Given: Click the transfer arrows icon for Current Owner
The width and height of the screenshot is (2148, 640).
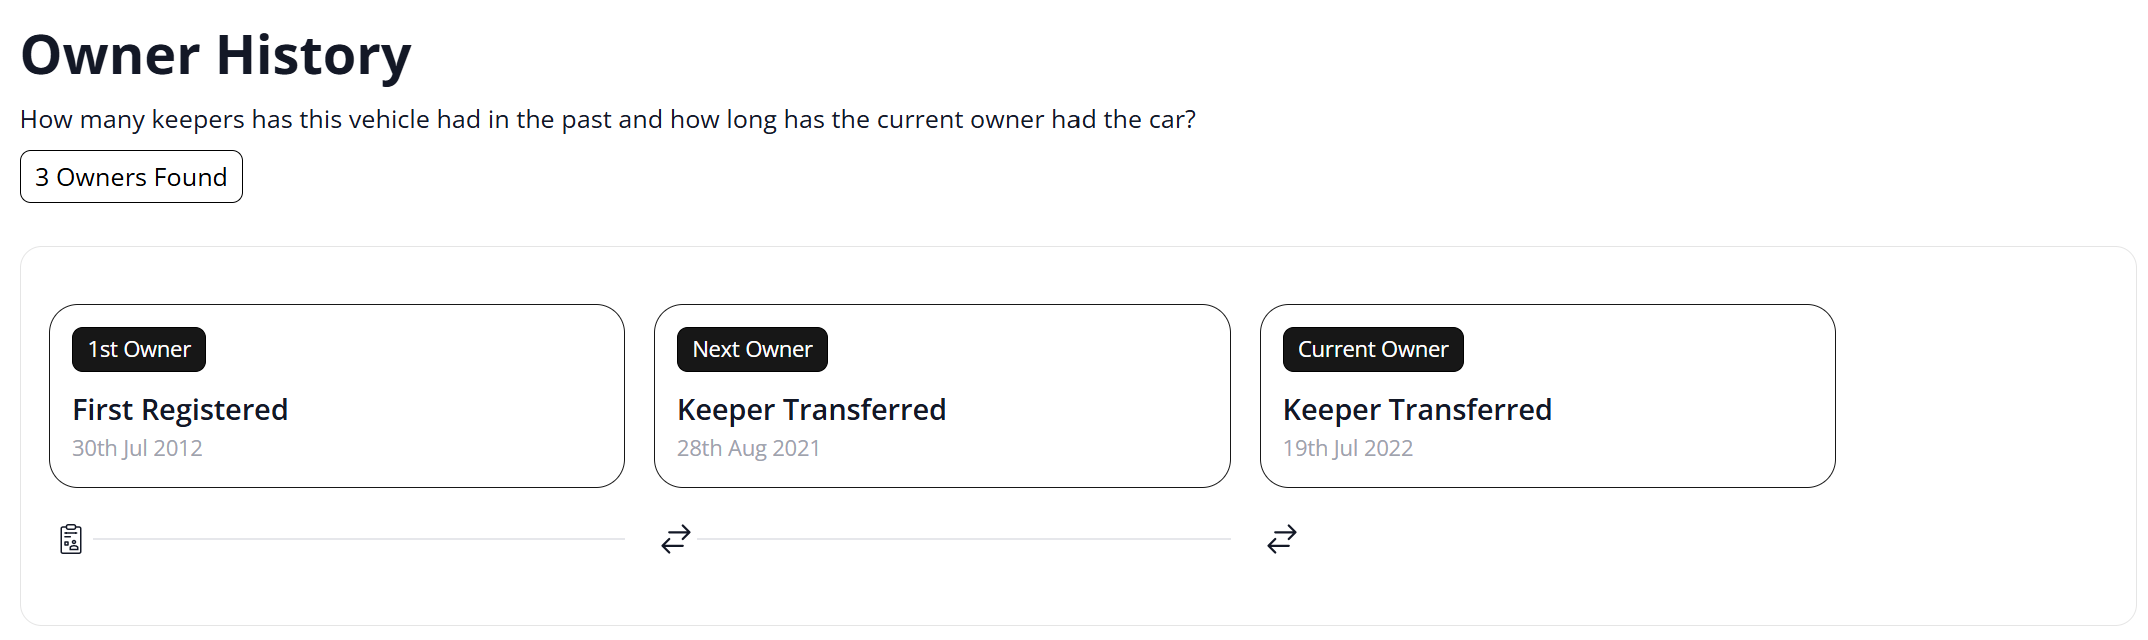Looking at the screenshot, I should tap(1282, 539).
